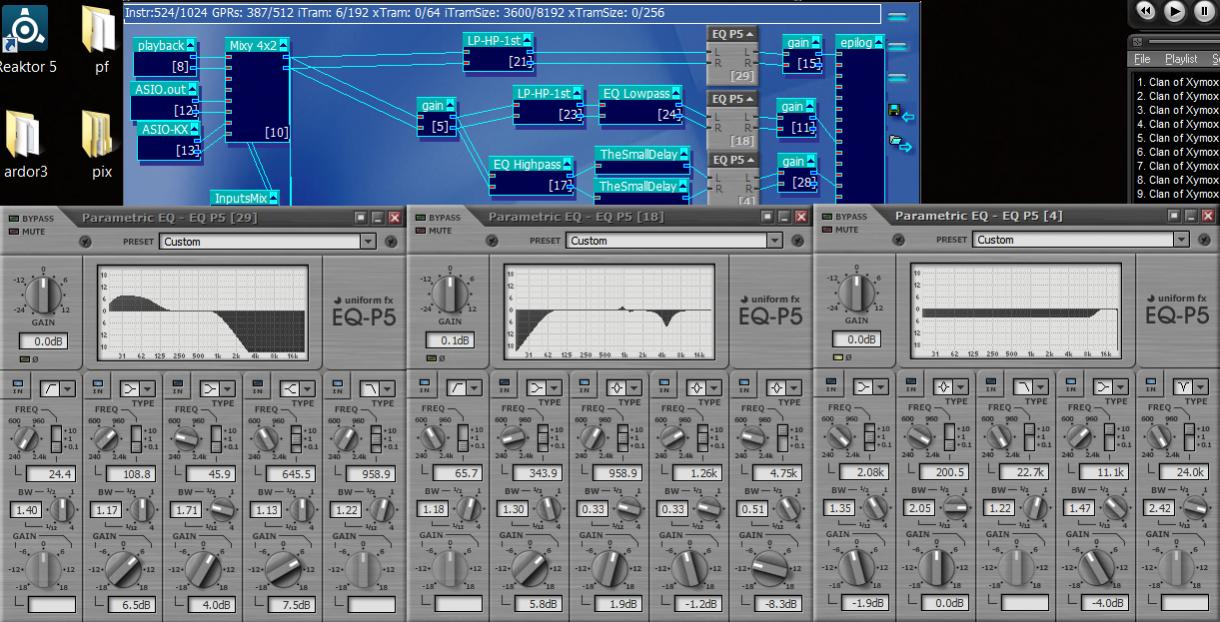Open preset dropdown in EQ P5 [4]
Screen dimensions: 1220x622
(x=1181, y=240)
